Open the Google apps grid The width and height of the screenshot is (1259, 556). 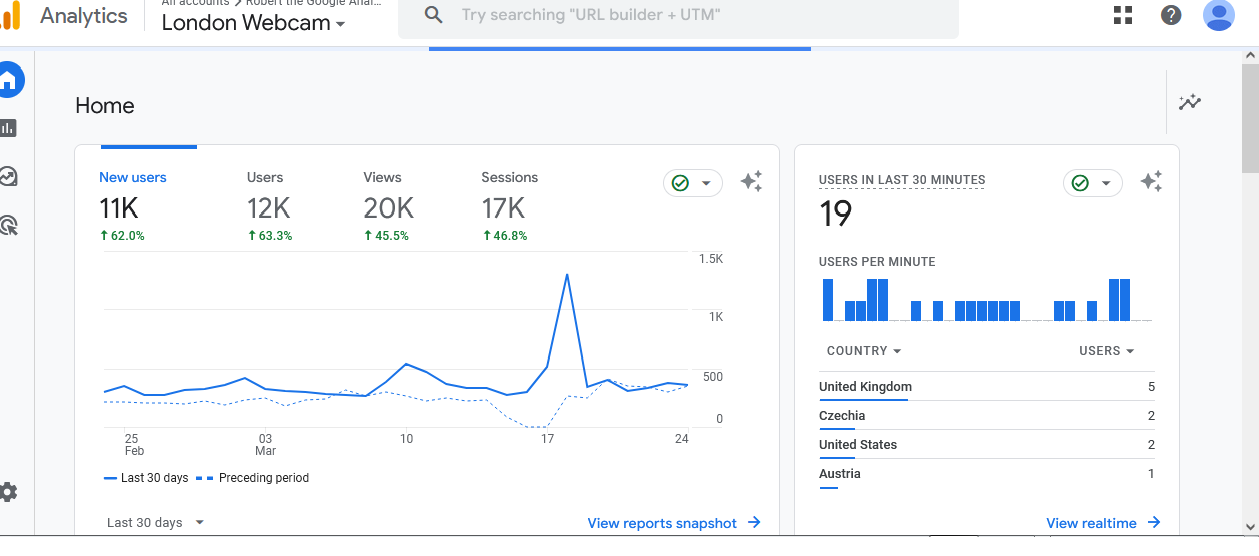(x=1123, y=15)
